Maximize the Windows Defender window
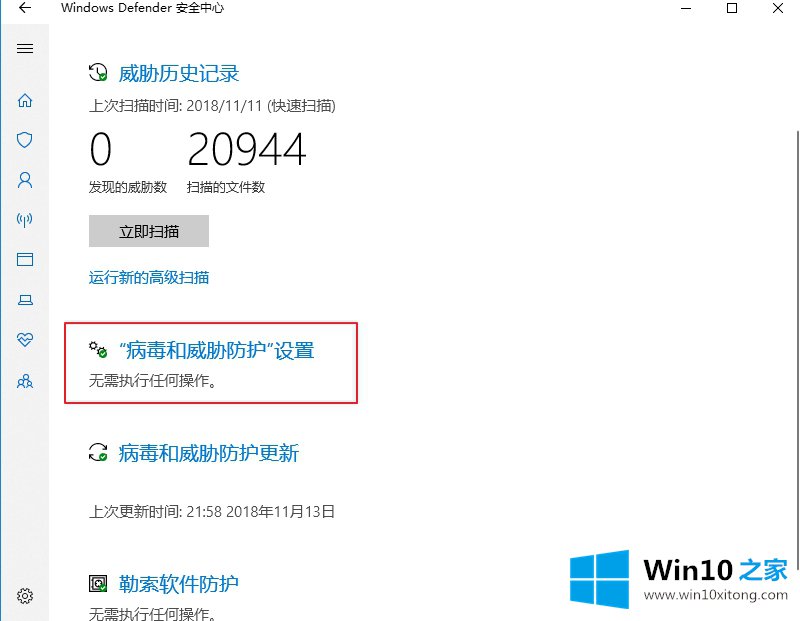 (732, 8)
